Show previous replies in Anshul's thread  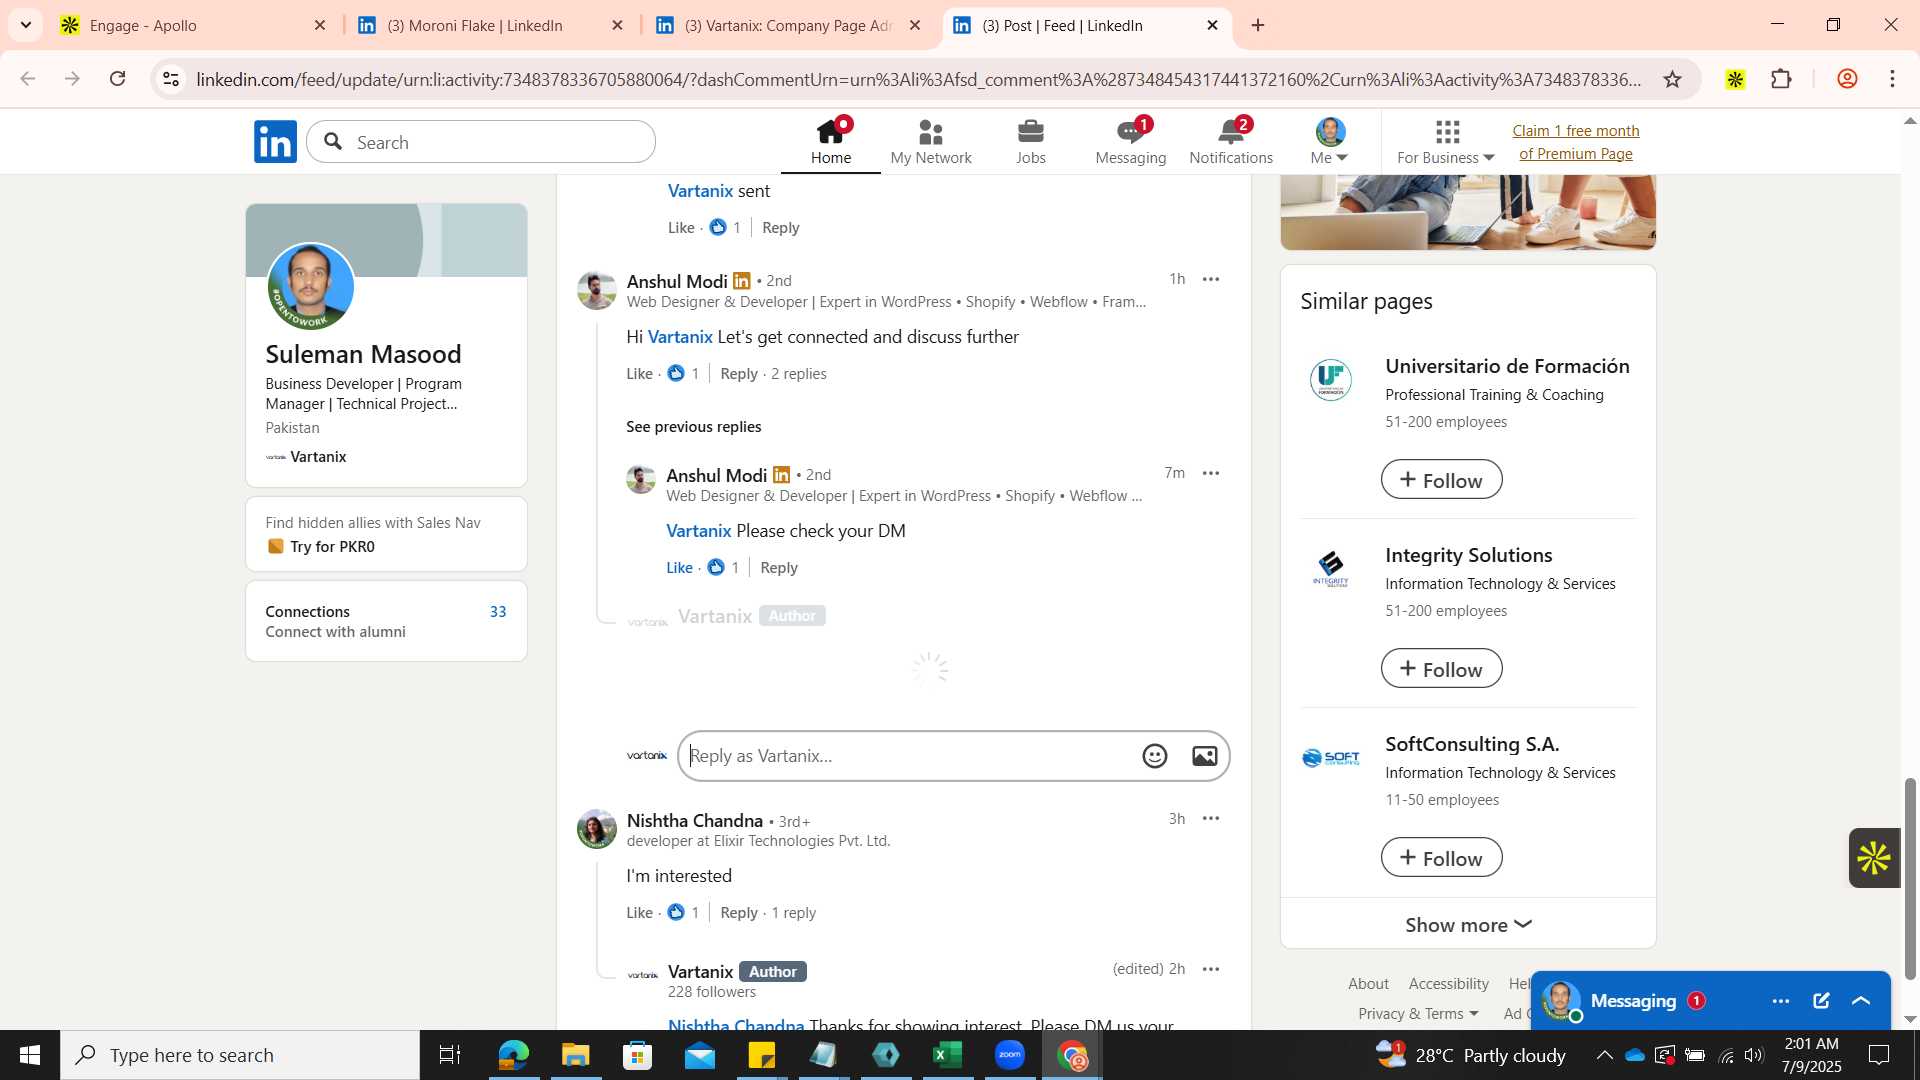tap(693, 426)
